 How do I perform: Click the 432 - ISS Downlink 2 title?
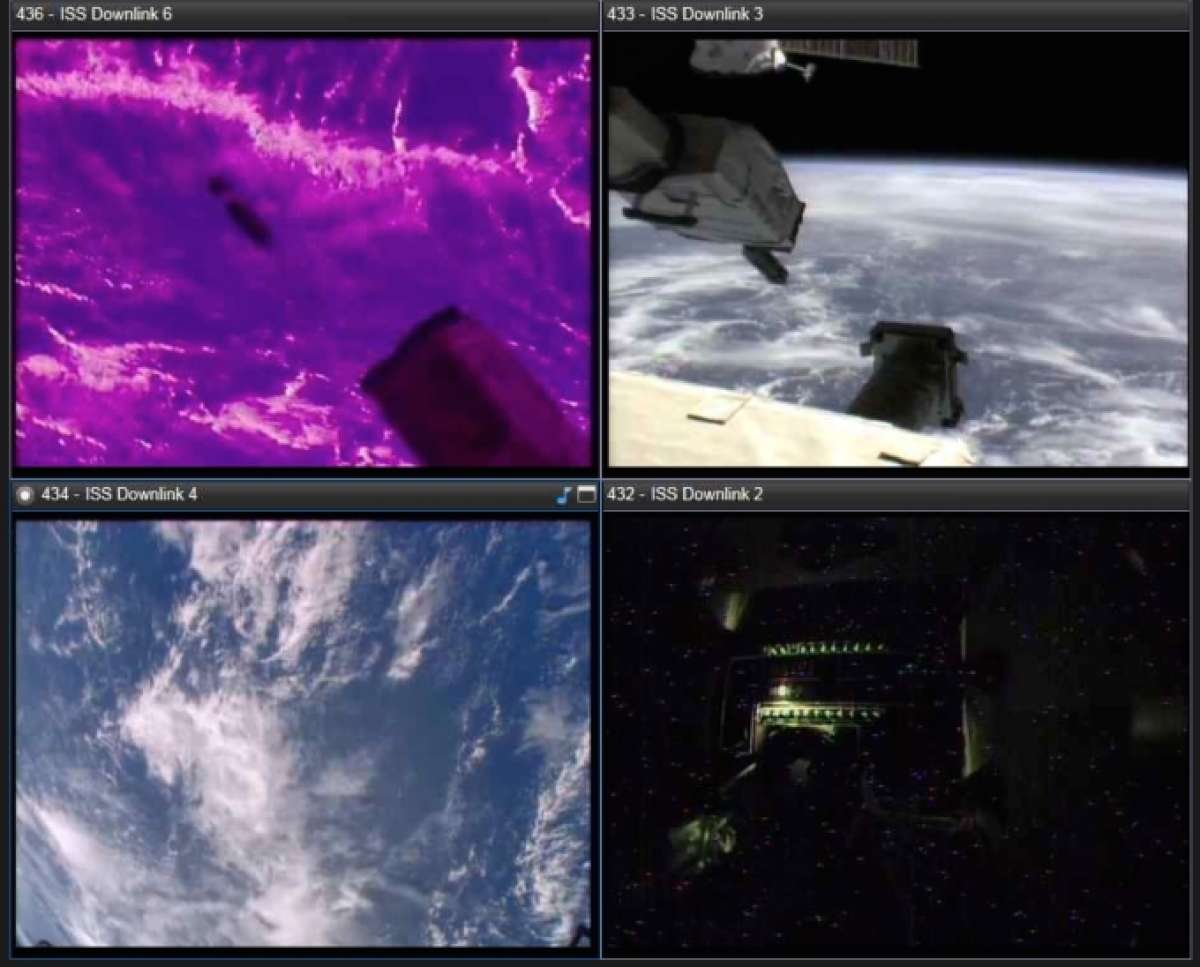coord(684,495)
